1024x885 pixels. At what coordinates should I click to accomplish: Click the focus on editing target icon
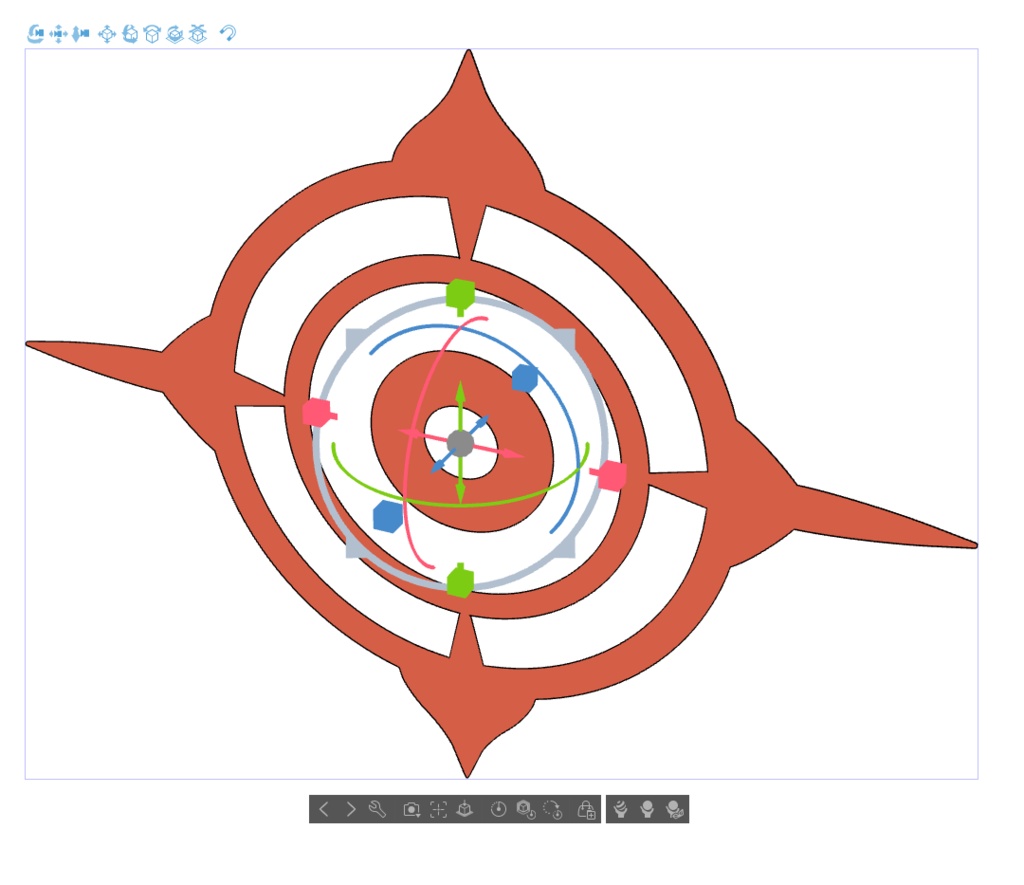pos(438,810)
